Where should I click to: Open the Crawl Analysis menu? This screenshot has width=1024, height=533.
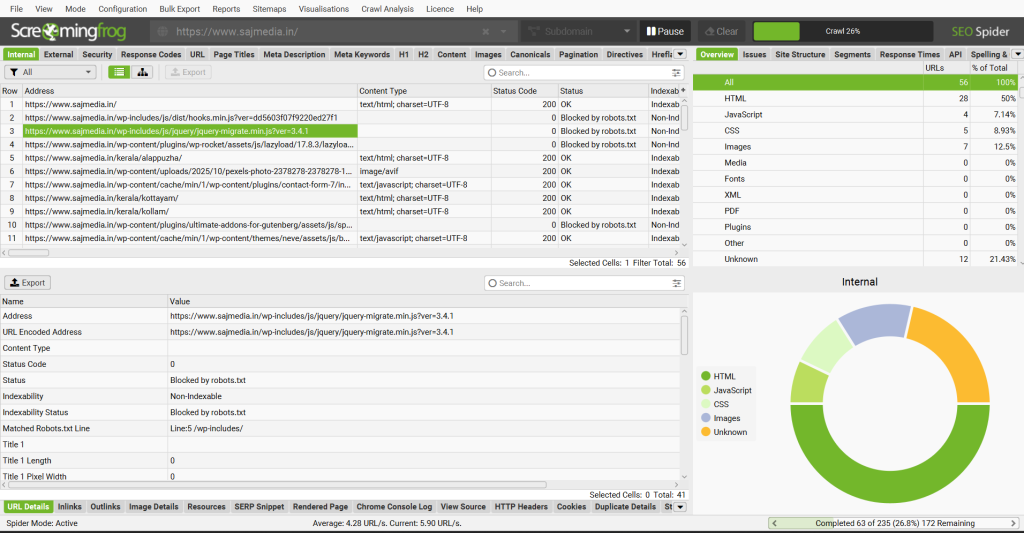click(387, 8)
